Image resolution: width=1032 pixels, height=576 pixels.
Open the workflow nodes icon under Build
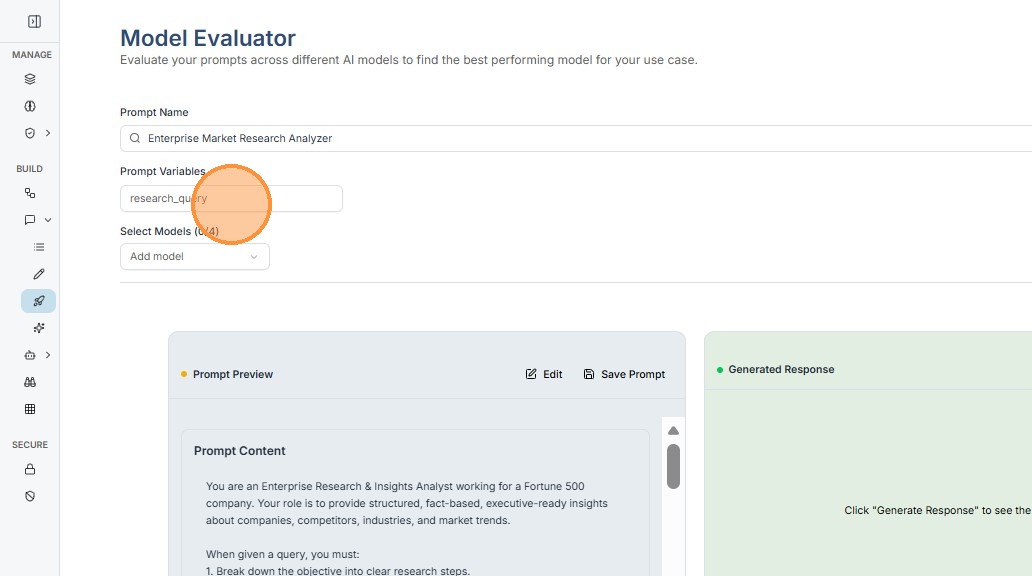(30, 193)
